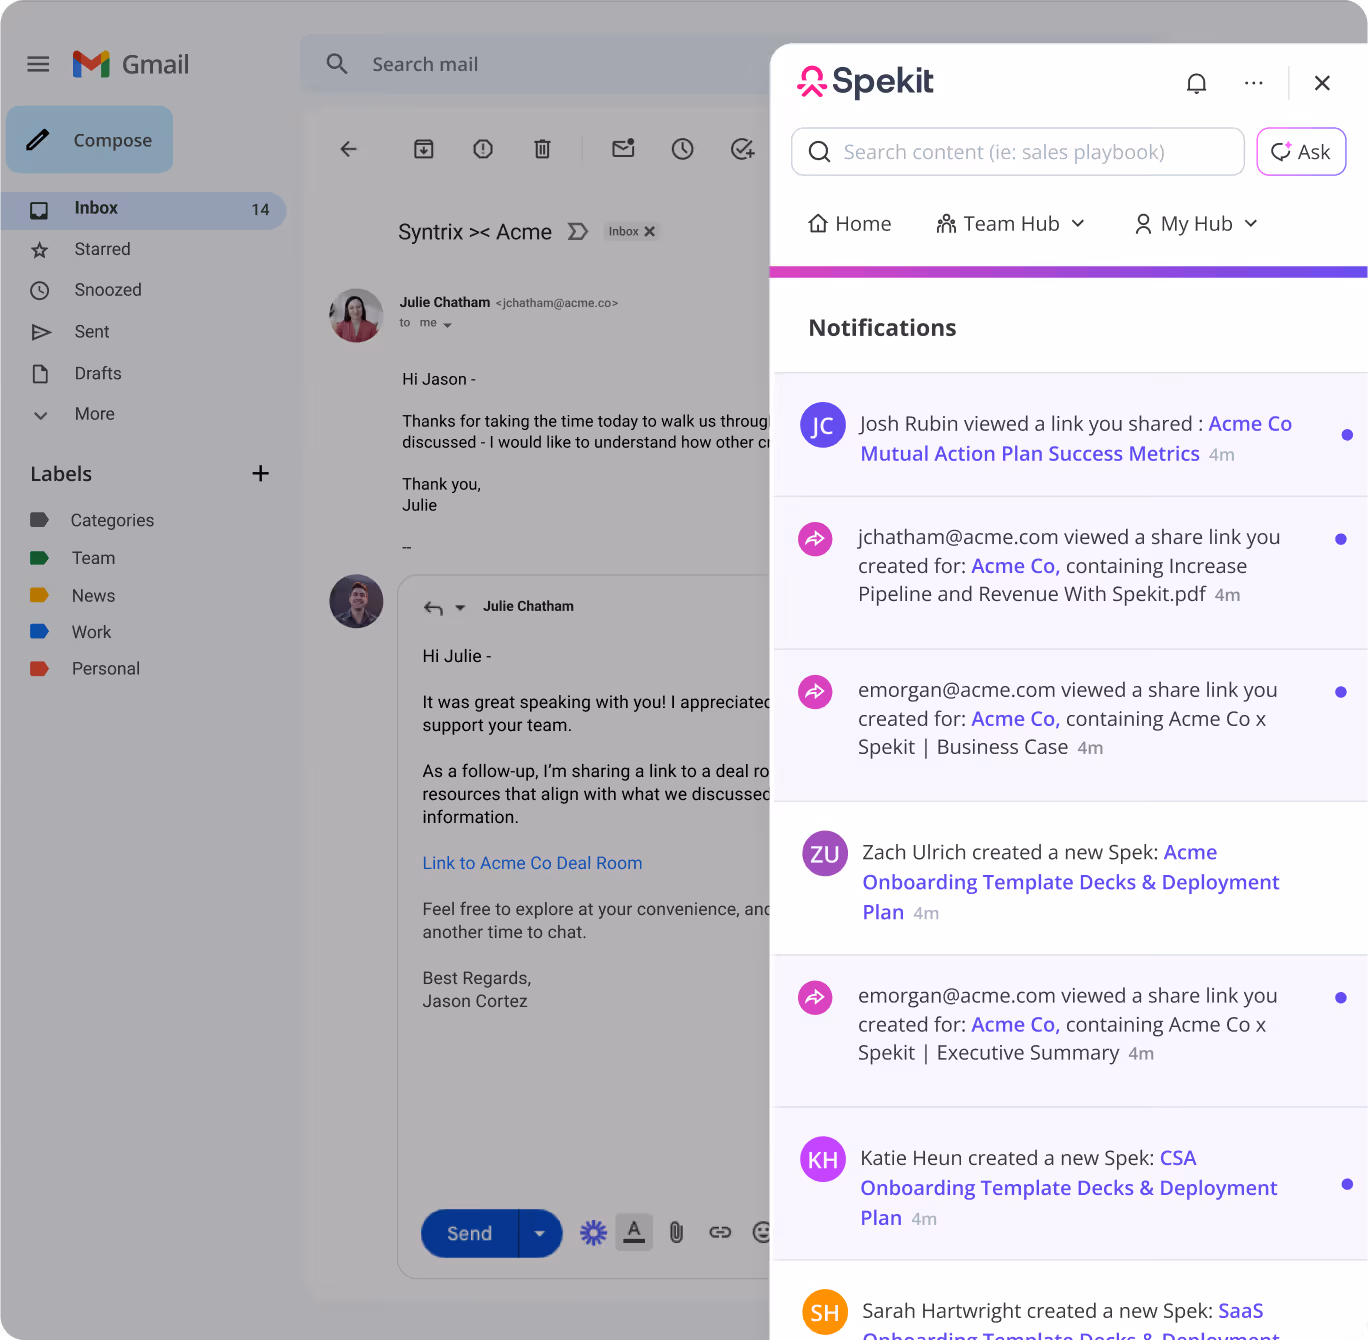Click the Ask button in Spekit
The height and width of the screenshot is (1340, 1368).
pos(1301,152)
